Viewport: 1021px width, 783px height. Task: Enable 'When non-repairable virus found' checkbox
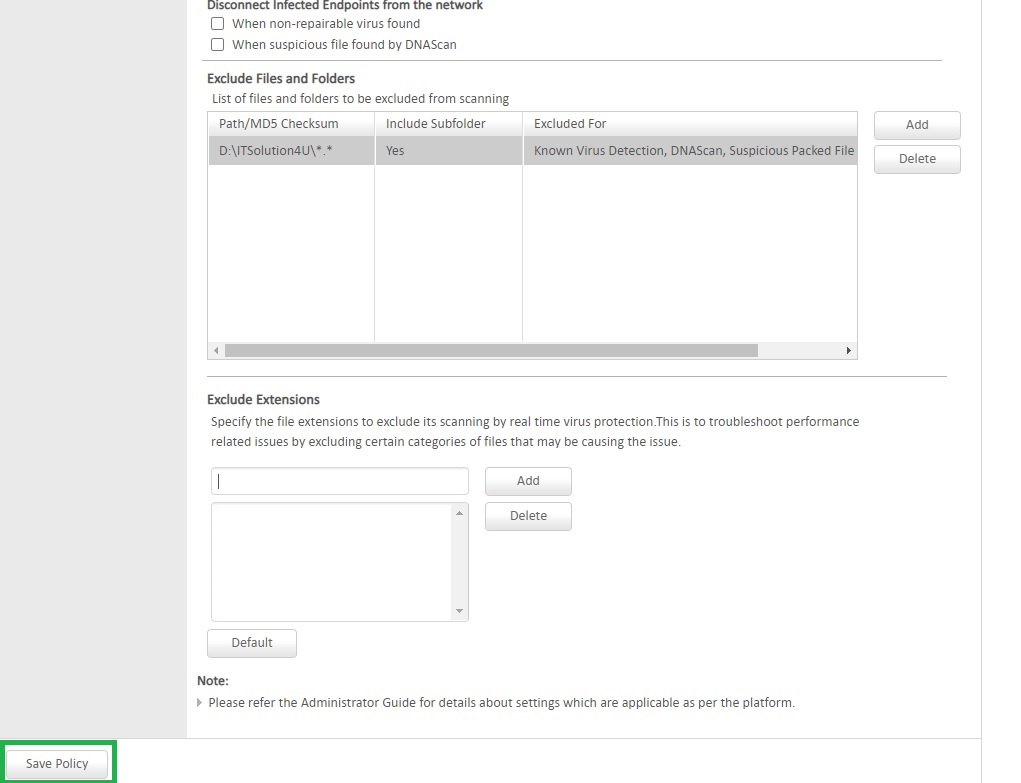[x=217, y=23]
